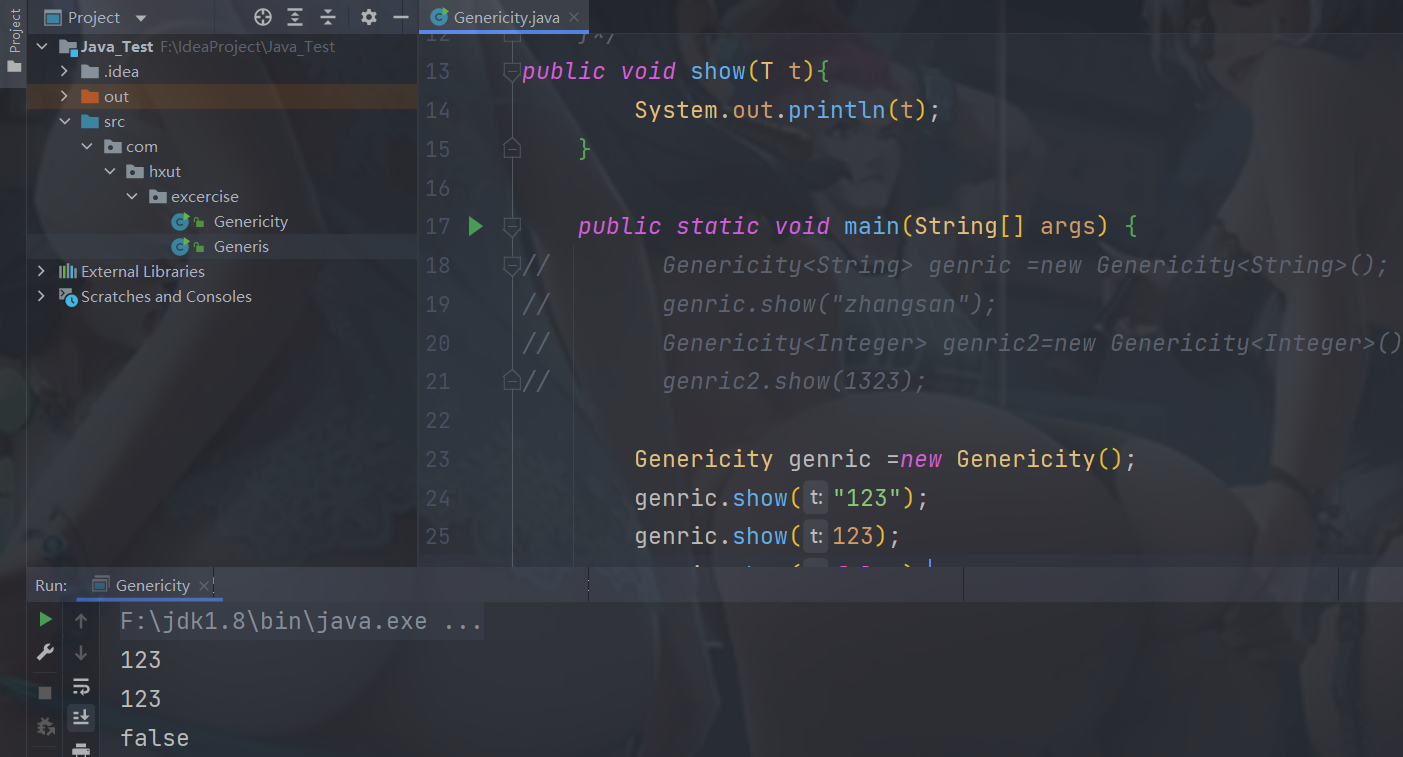This screenshot has width=1403, height=757.
Task: Rerun Genericity in the Run panel
Action: (x=45, y=620)
